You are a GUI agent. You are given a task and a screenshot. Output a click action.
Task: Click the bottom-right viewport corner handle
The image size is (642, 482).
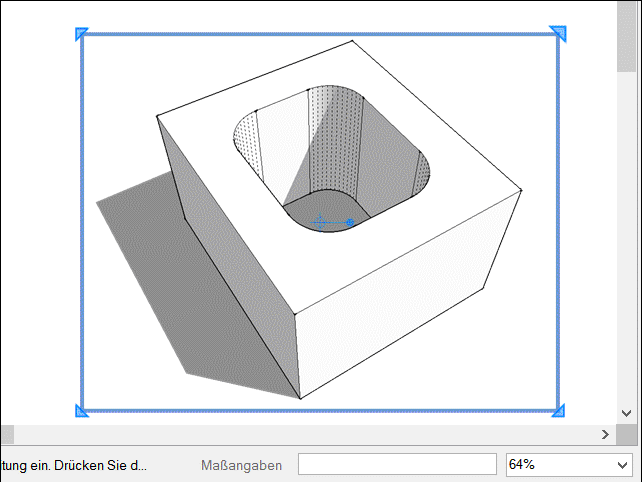click(x=558, y=409)
